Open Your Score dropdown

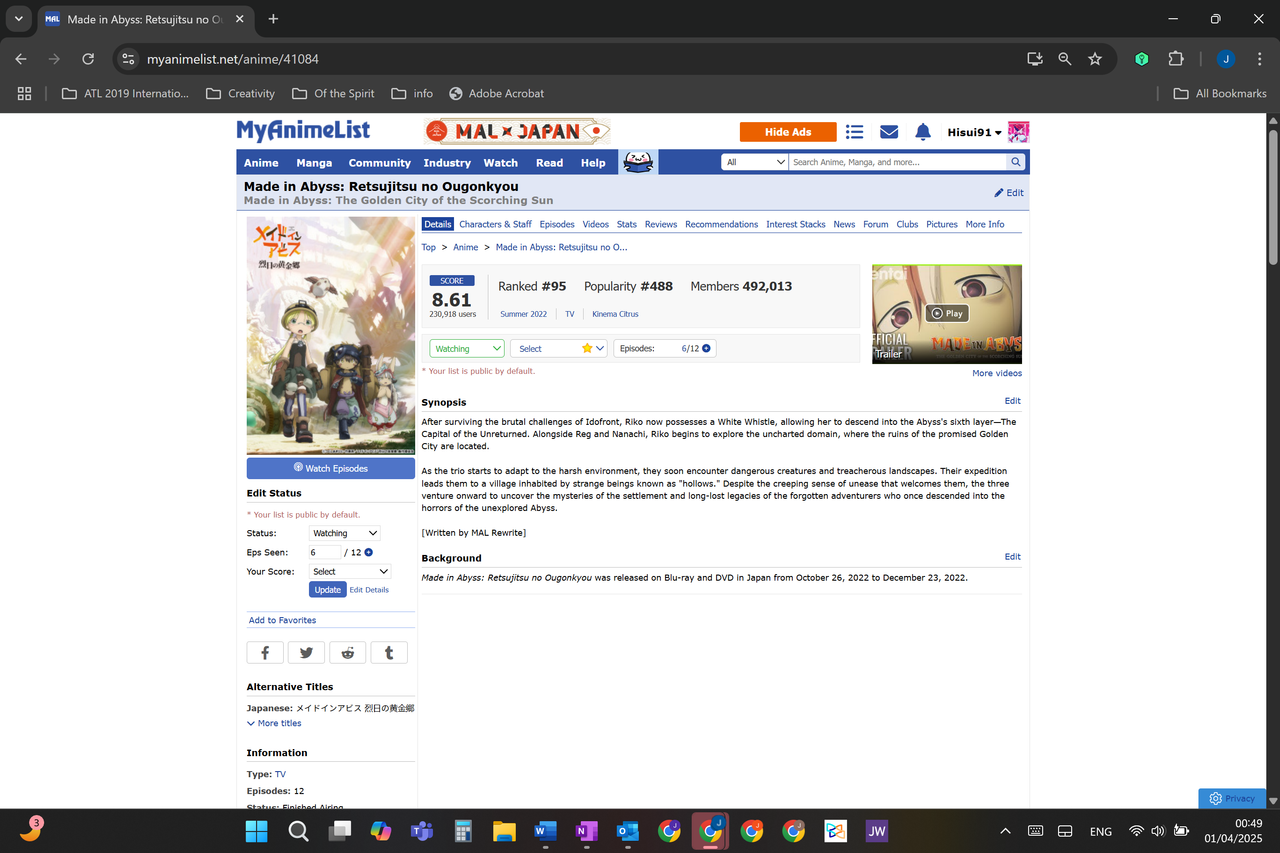click(x=350, y=571)
